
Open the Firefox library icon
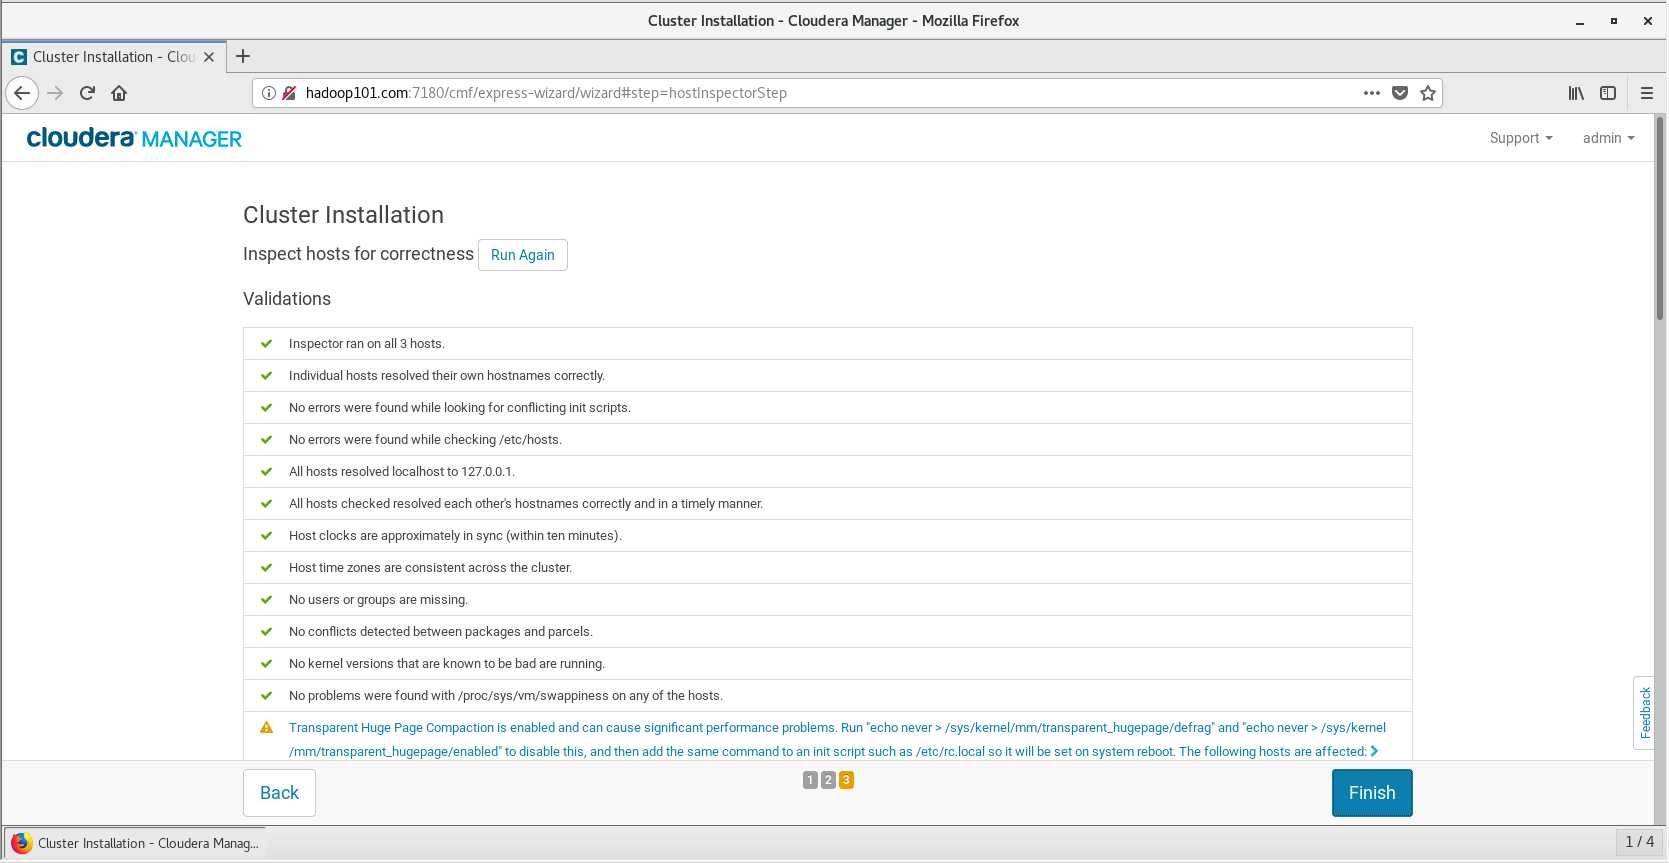point(1576,93)
